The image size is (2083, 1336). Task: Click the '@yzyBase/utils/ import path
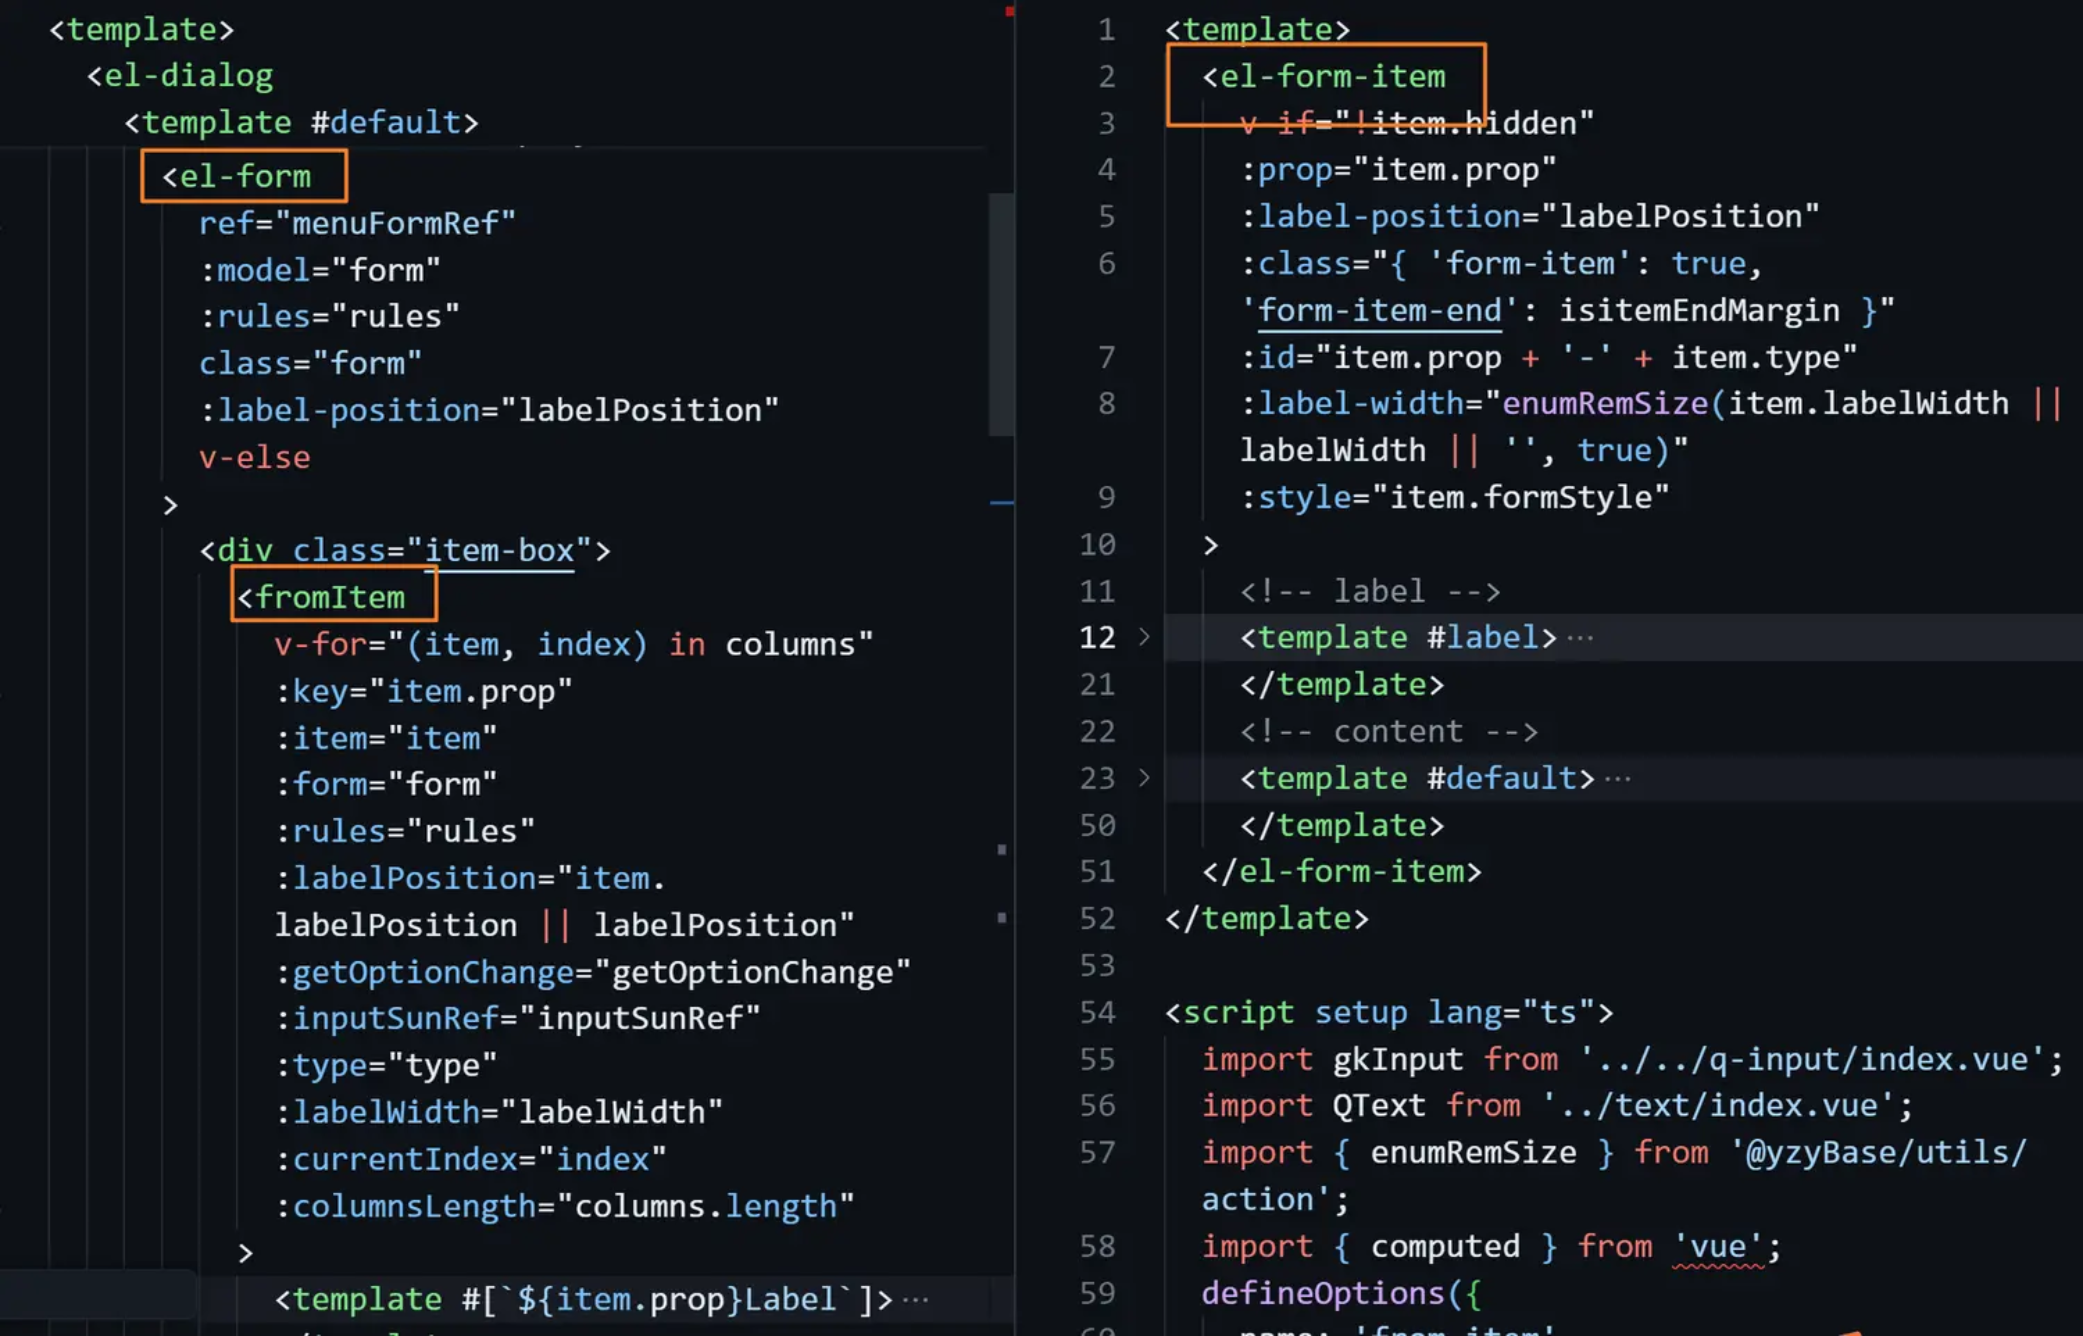pyautogui.click(x=1876, y=1152)
